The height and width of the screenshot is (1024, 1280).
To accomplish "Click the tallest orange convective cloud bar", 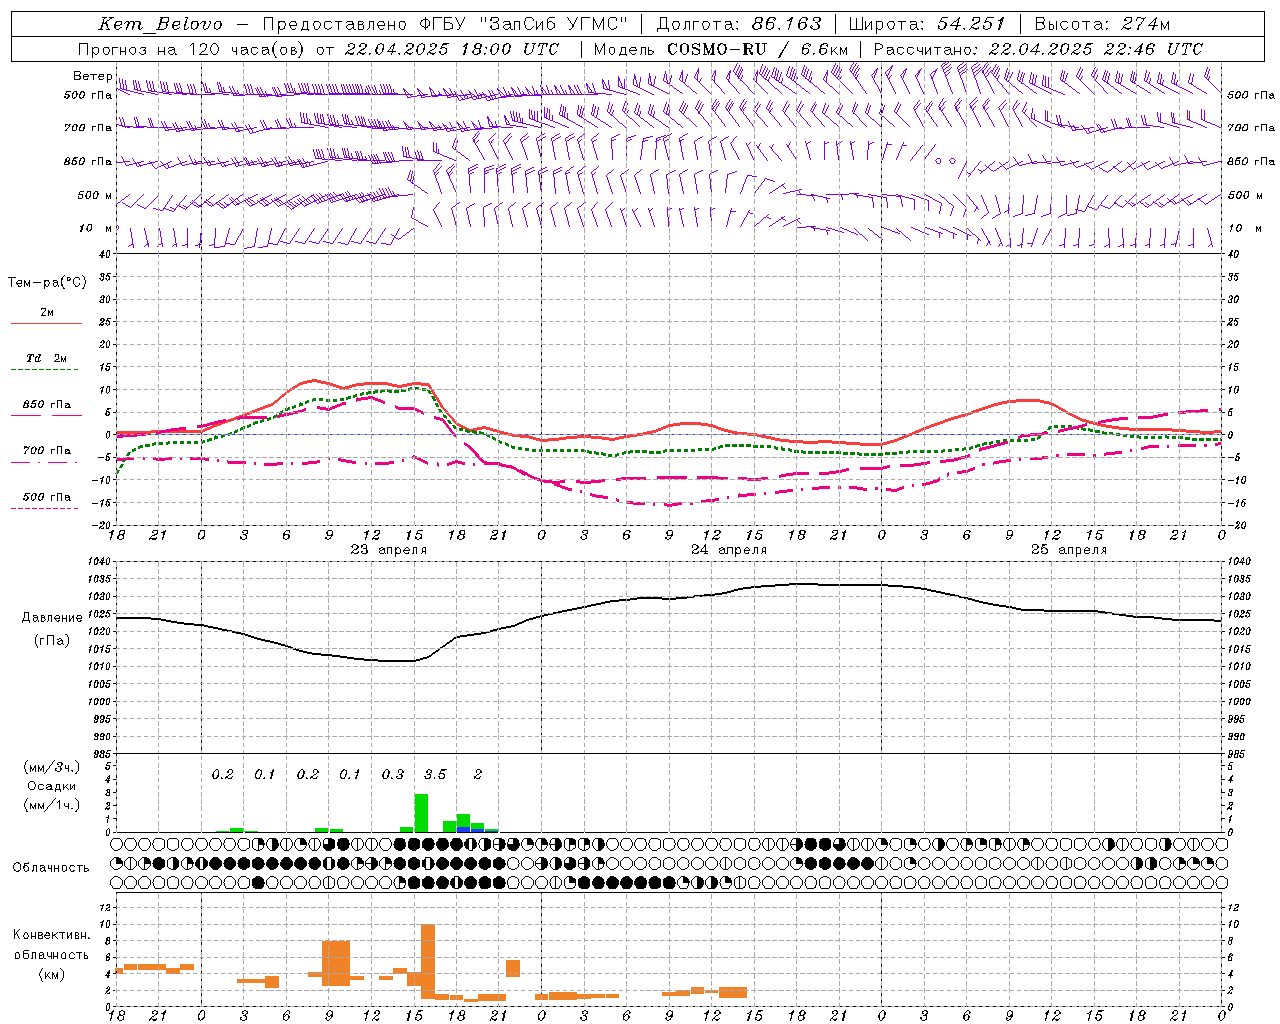I will tap(428, 961).
